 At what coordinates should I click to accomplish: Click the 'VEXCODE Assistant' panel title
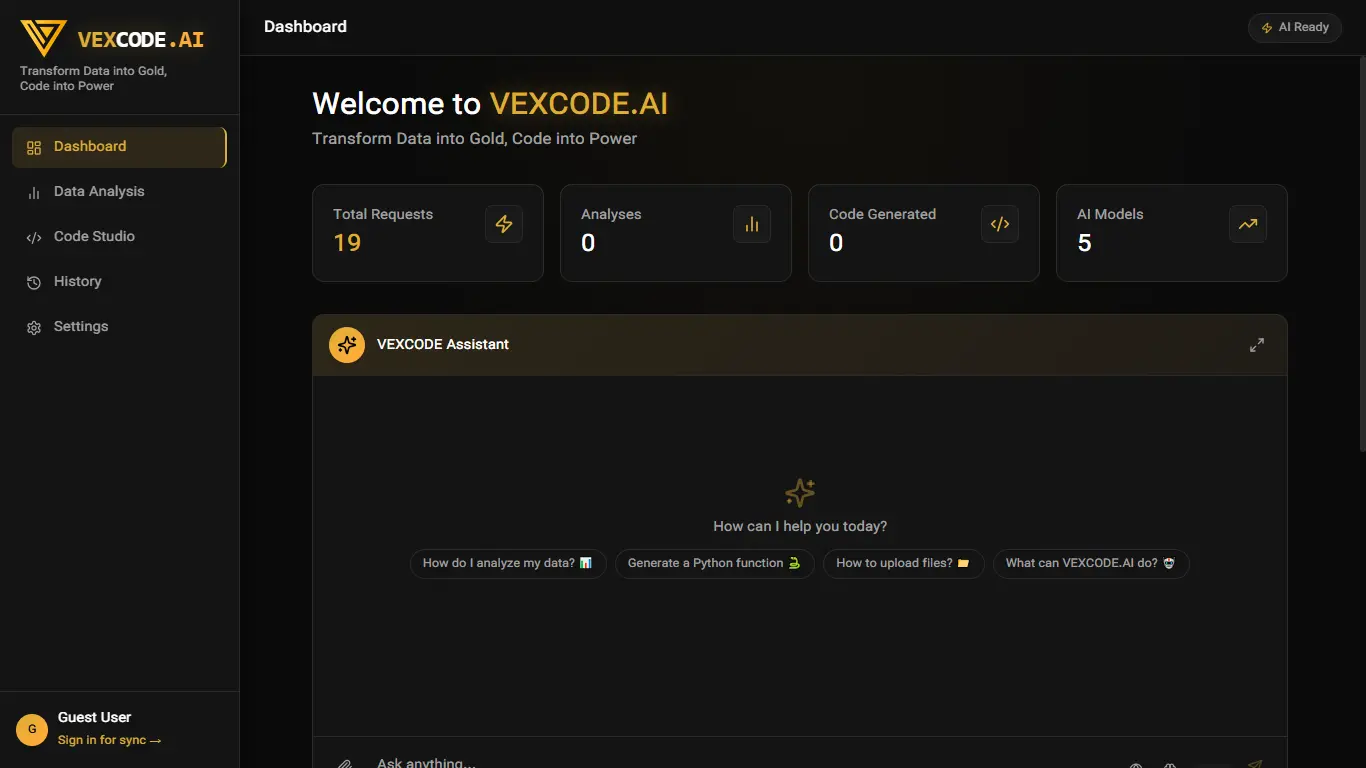[443, 344]
